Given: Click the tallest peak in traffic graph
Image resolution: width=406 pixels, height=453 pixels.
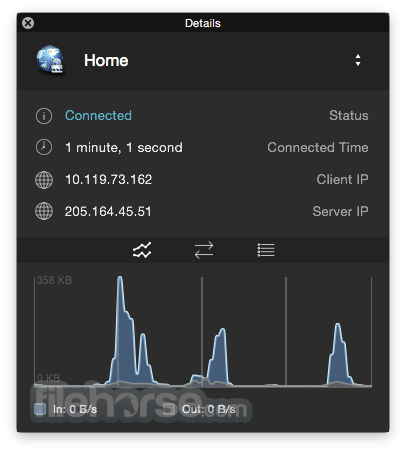Looking at the screenshot, I should pos(120,280).
